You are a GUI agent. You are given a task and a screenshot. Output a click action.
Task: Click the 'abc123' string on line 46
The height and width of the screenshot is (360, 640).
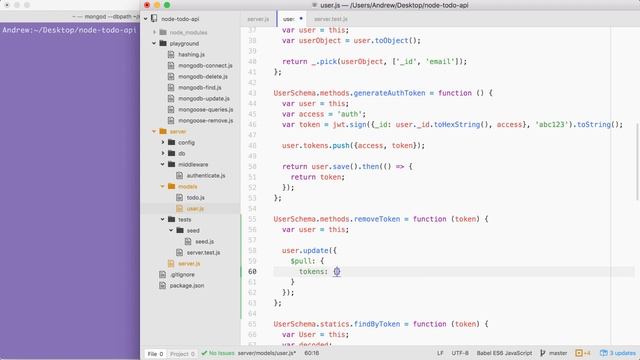click(552, 124)
